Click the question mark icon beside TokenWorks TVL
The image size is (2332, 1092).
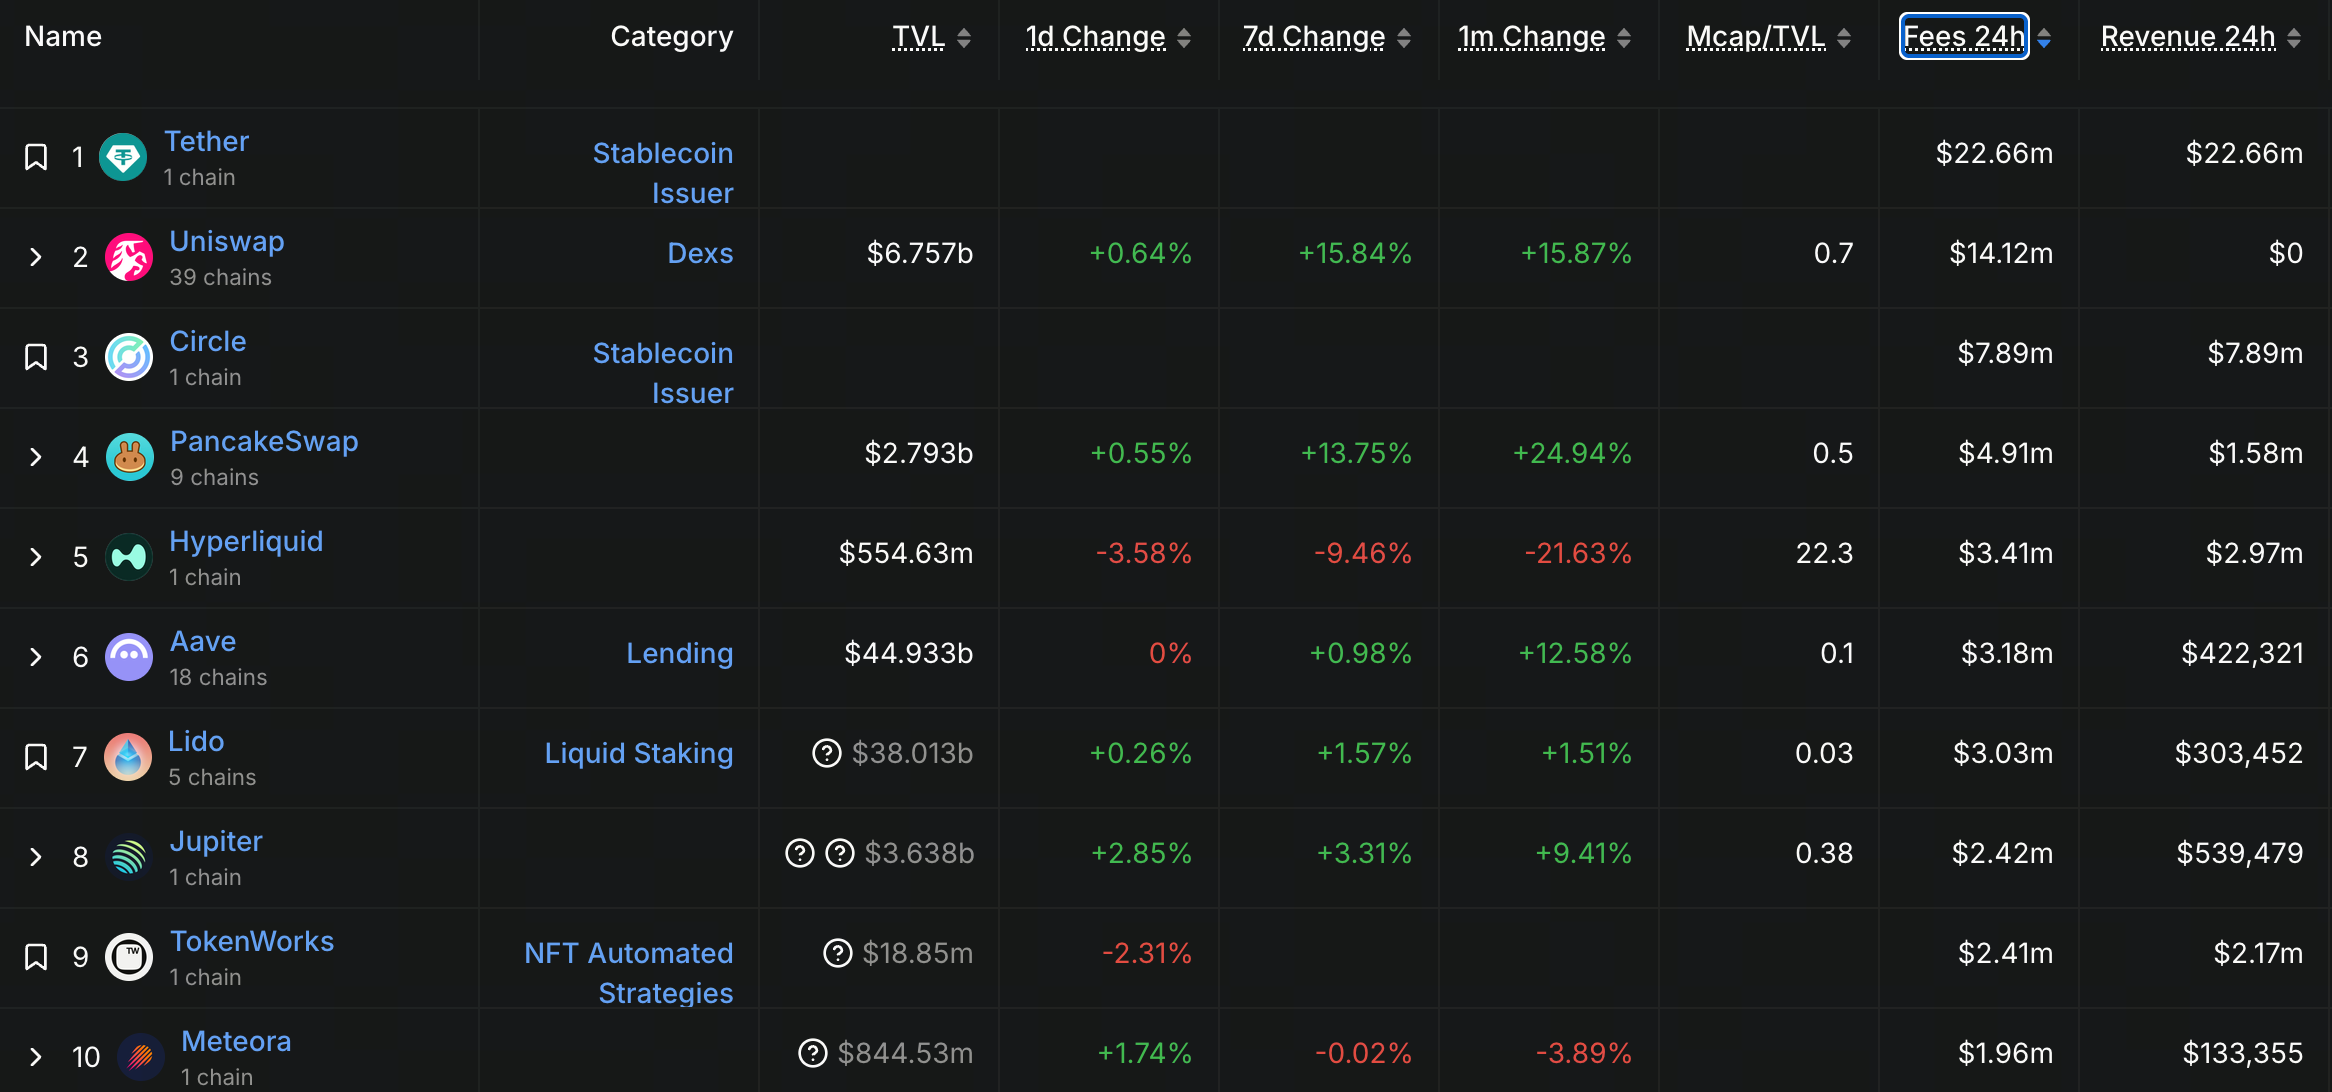coord(837,953)
